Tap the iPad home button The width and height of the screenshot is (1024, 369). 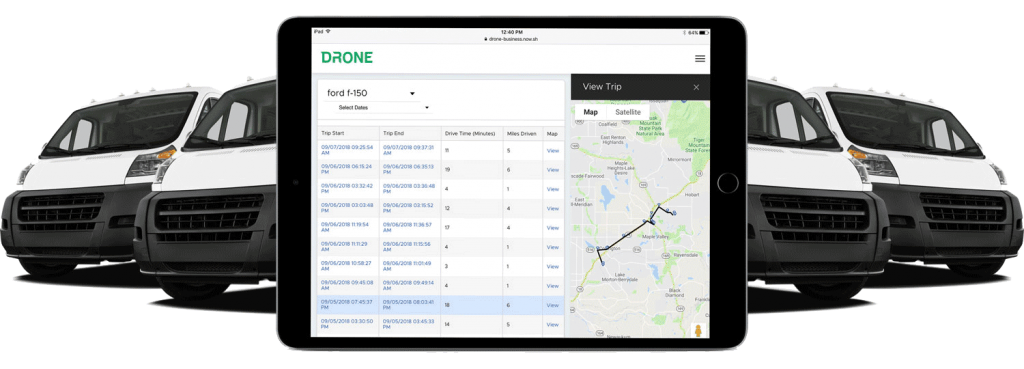coord(728,183)
